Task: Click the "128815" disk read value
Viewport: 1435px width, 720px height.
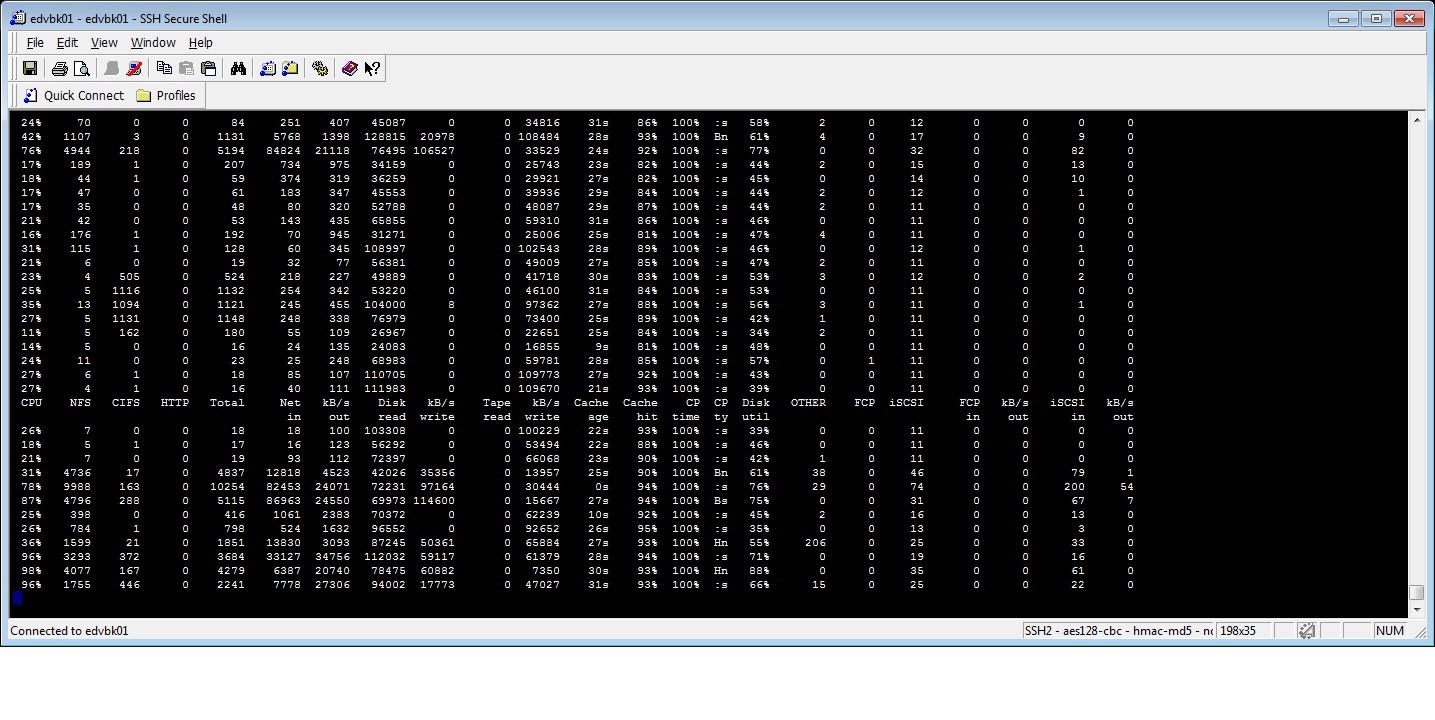Action: click(385, 137)
